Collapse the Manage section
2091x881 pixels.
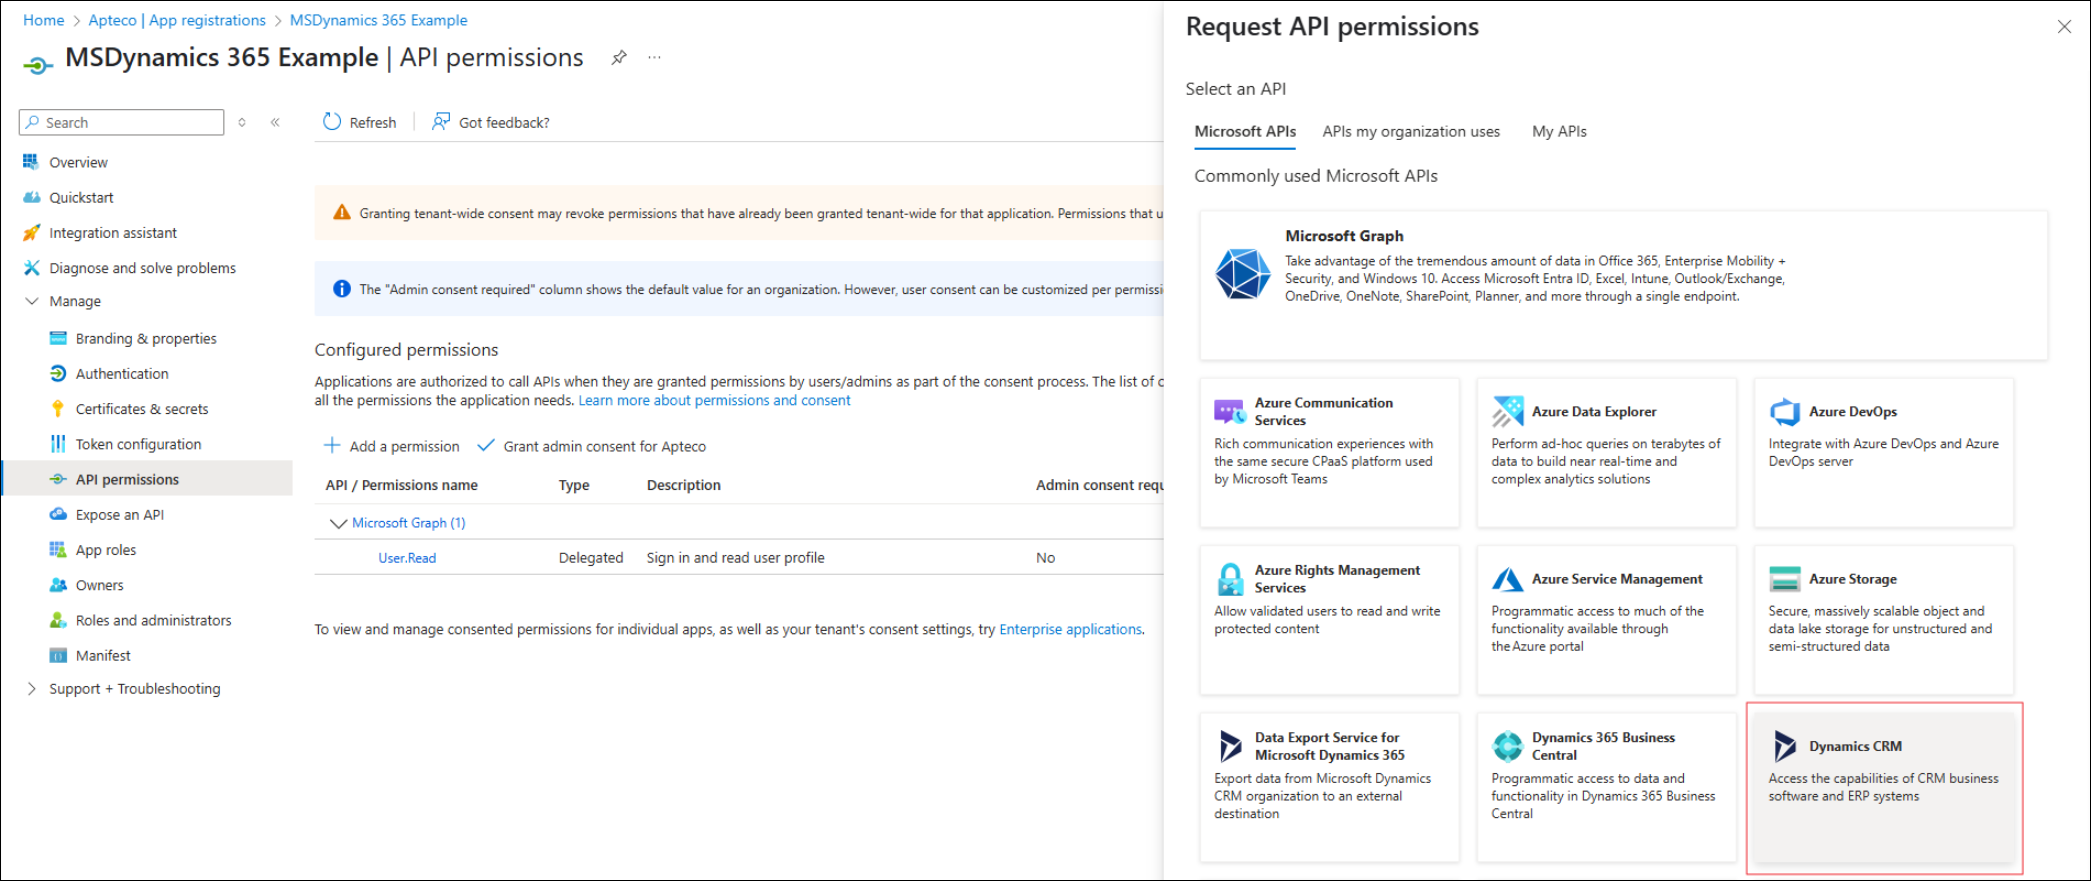(x=32, y=301)
